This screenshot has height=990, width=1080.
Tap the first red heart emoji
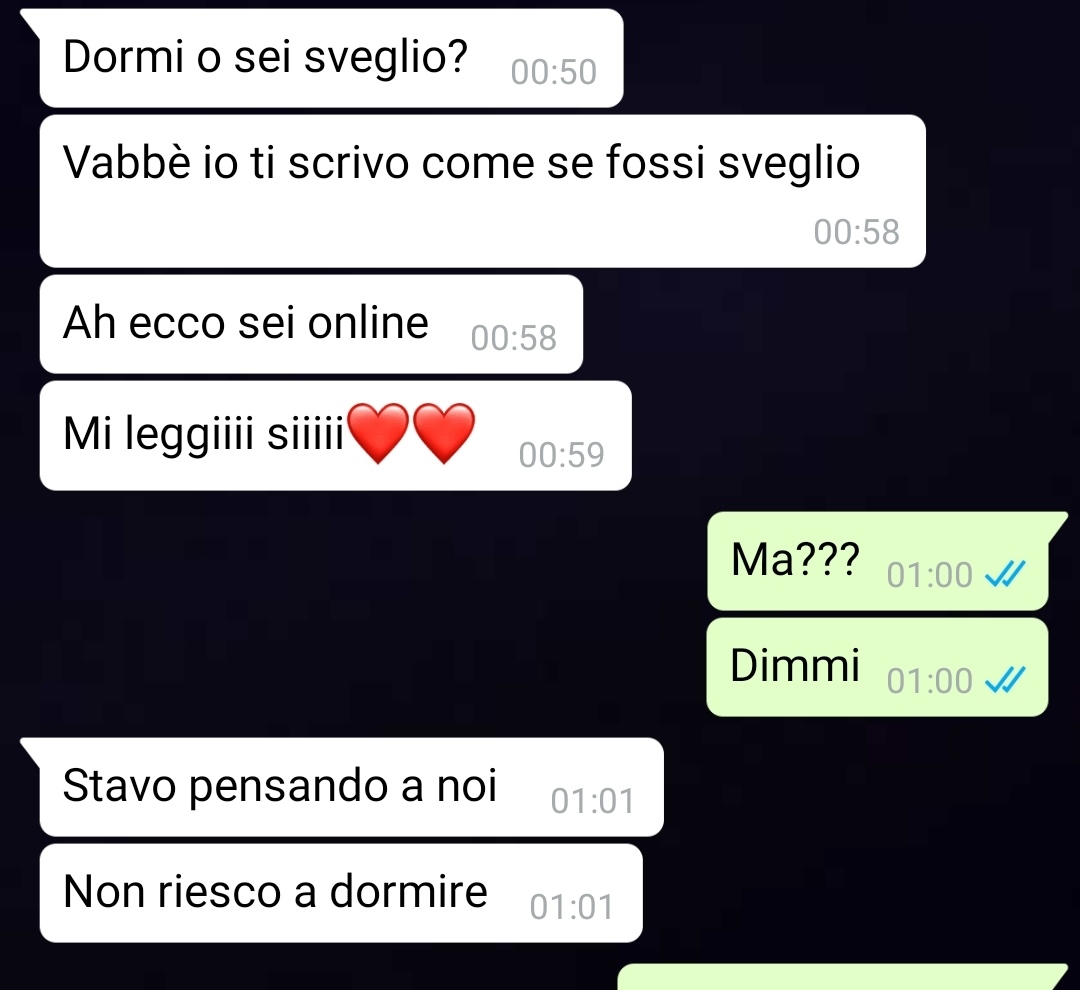[378, 433]
